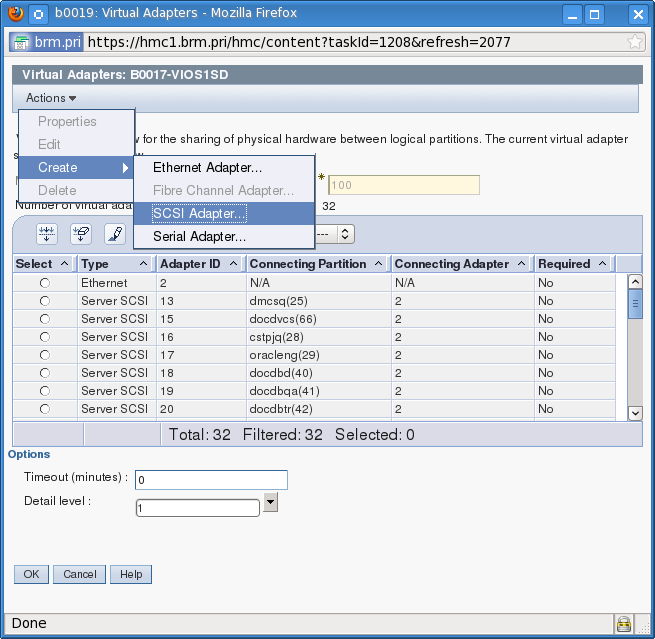Click the pencil edit sort icon
The image size is (655, 639).
115,233
